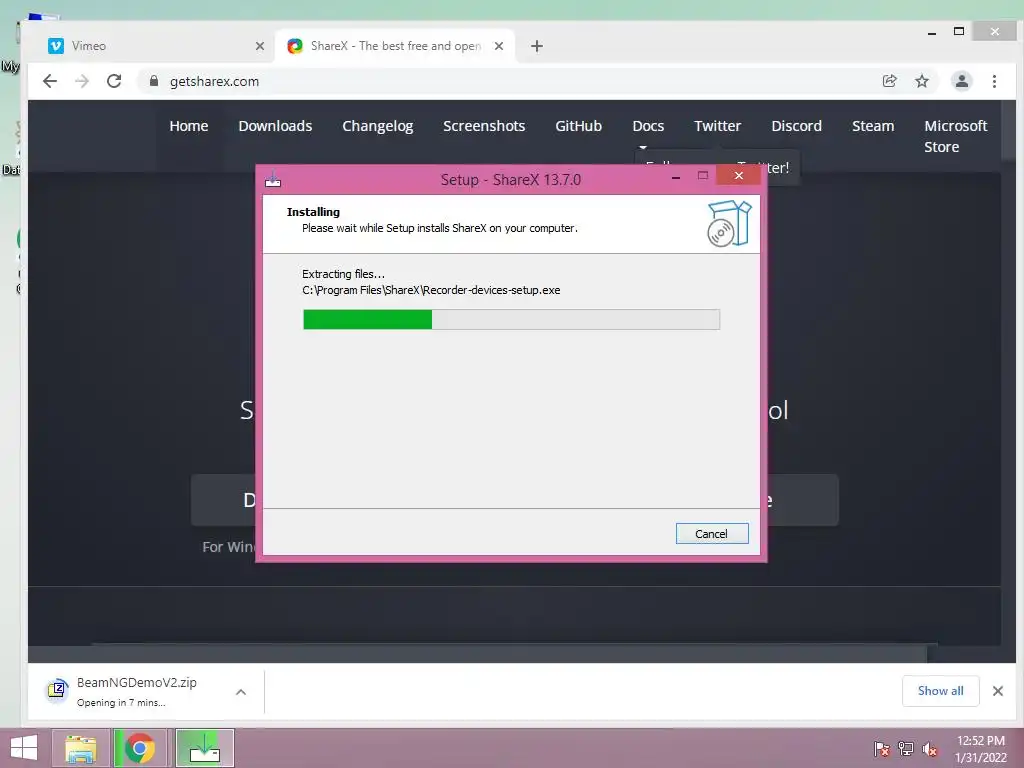Open the Steam nav link
1024x768 pixels.
(872, 126)
